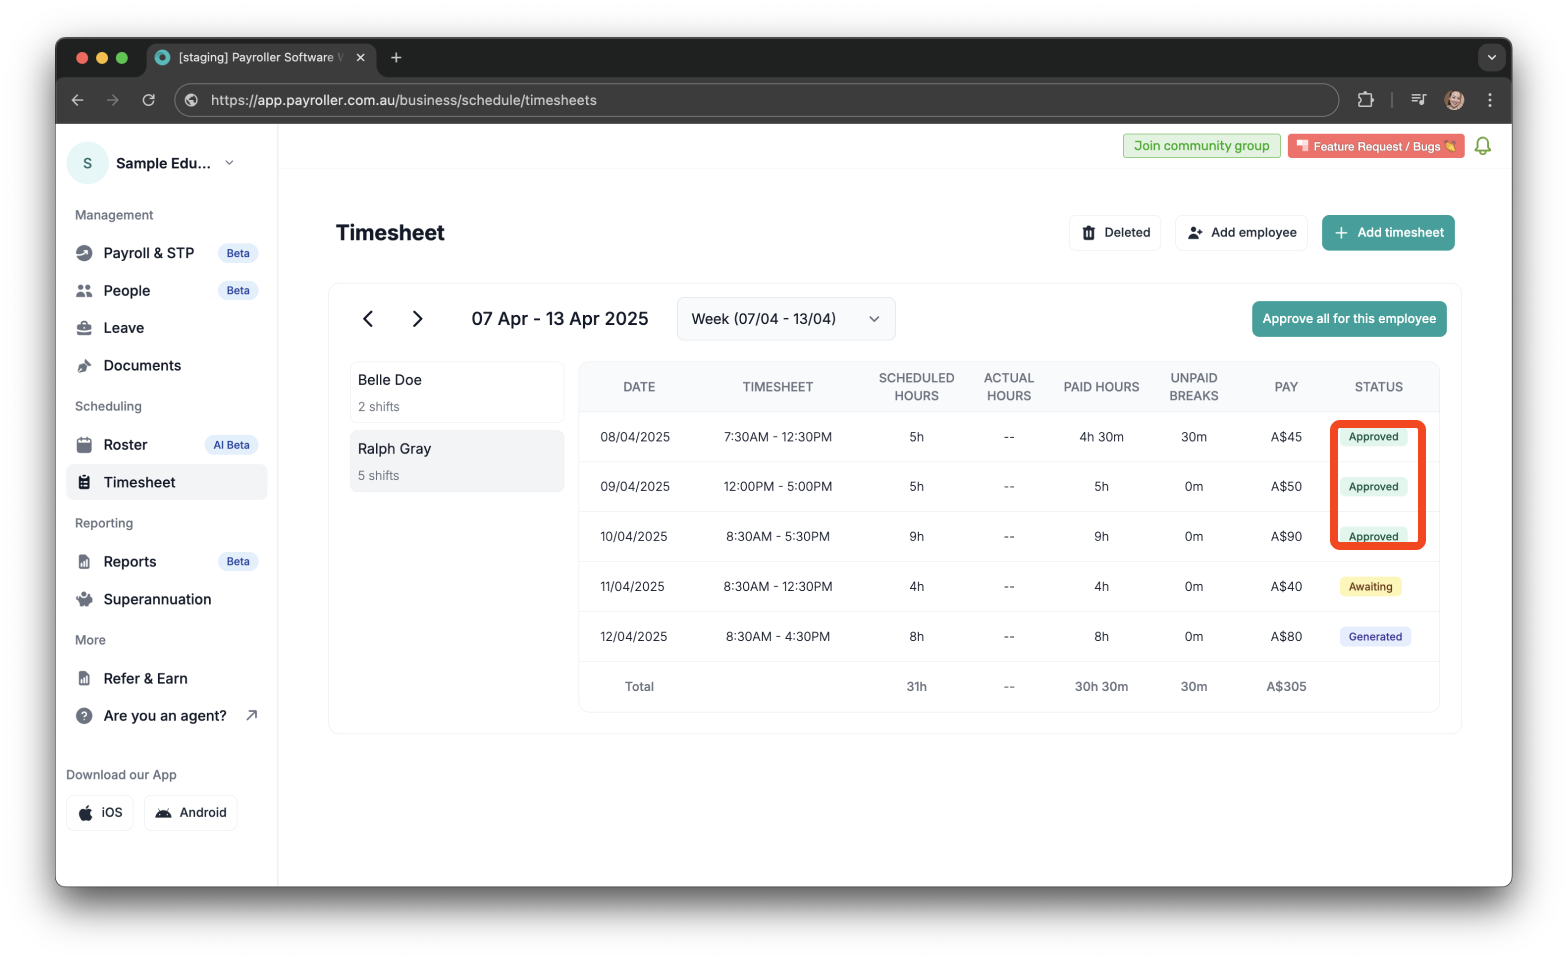Click browser back arrow
The width and height of the screenshot is (1568, 960).
pos(78,100)
